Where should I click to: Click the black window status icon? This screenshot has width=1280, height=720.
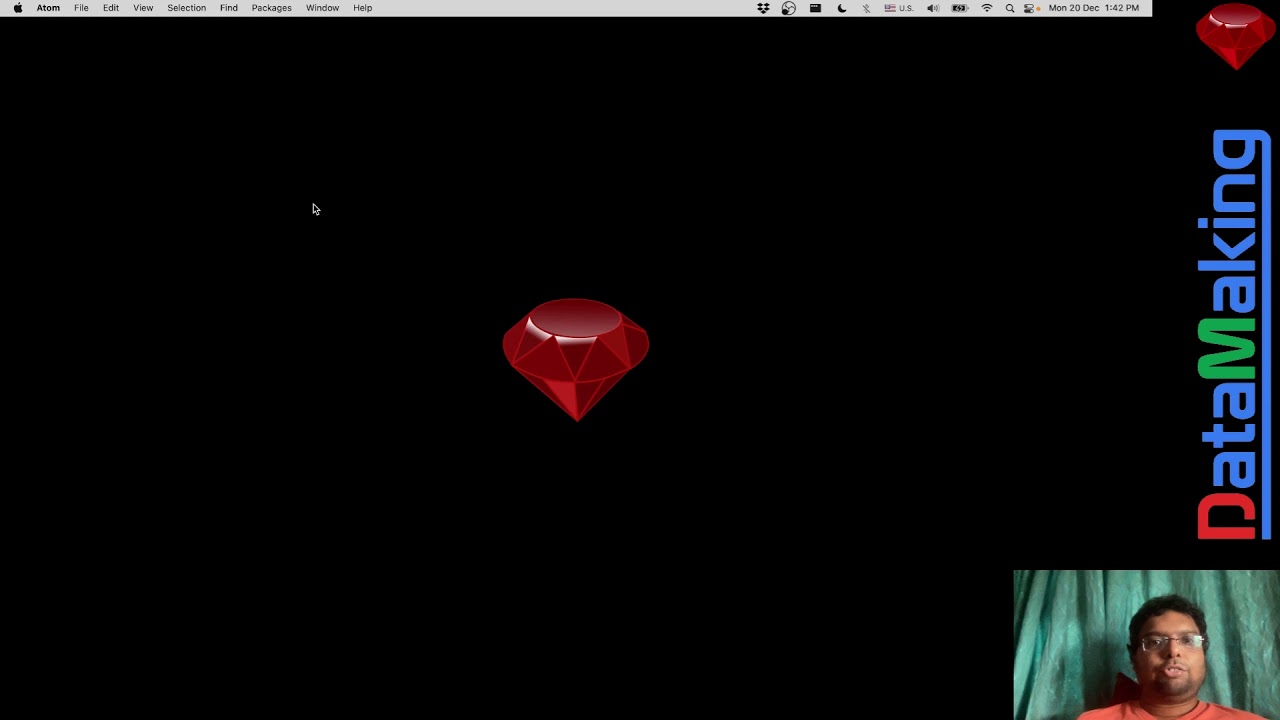tap(815, 8)
